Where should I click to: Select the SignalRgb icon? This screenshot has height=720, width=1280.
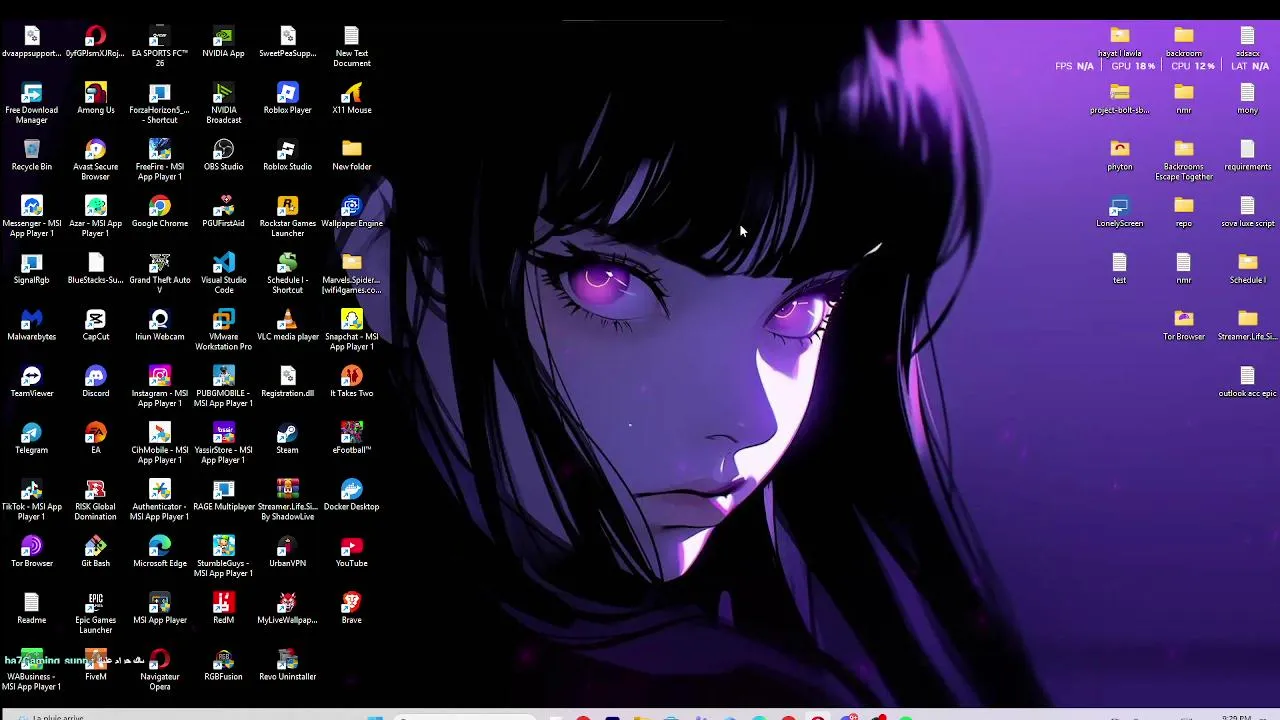(32, 270)
